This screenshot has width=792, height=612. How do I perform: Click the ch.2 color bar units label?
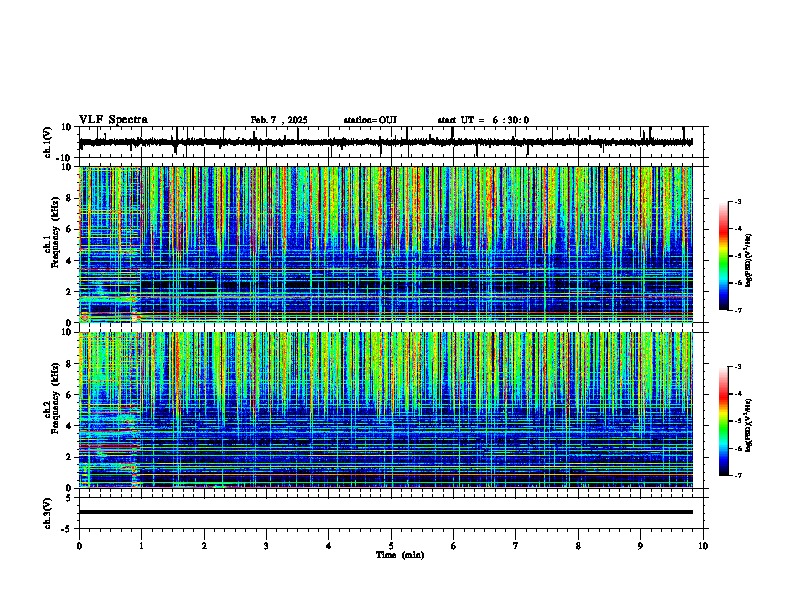click(x=749, y=426)
